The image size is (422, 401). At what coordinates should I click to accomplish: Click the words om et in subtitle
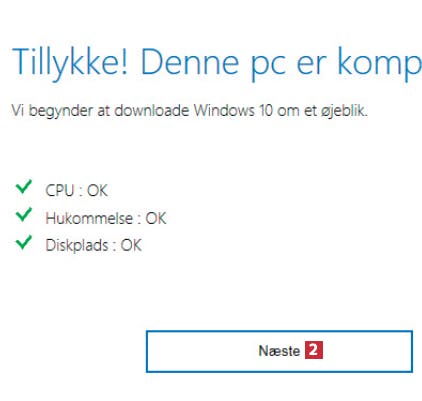(x=297, y=111)
